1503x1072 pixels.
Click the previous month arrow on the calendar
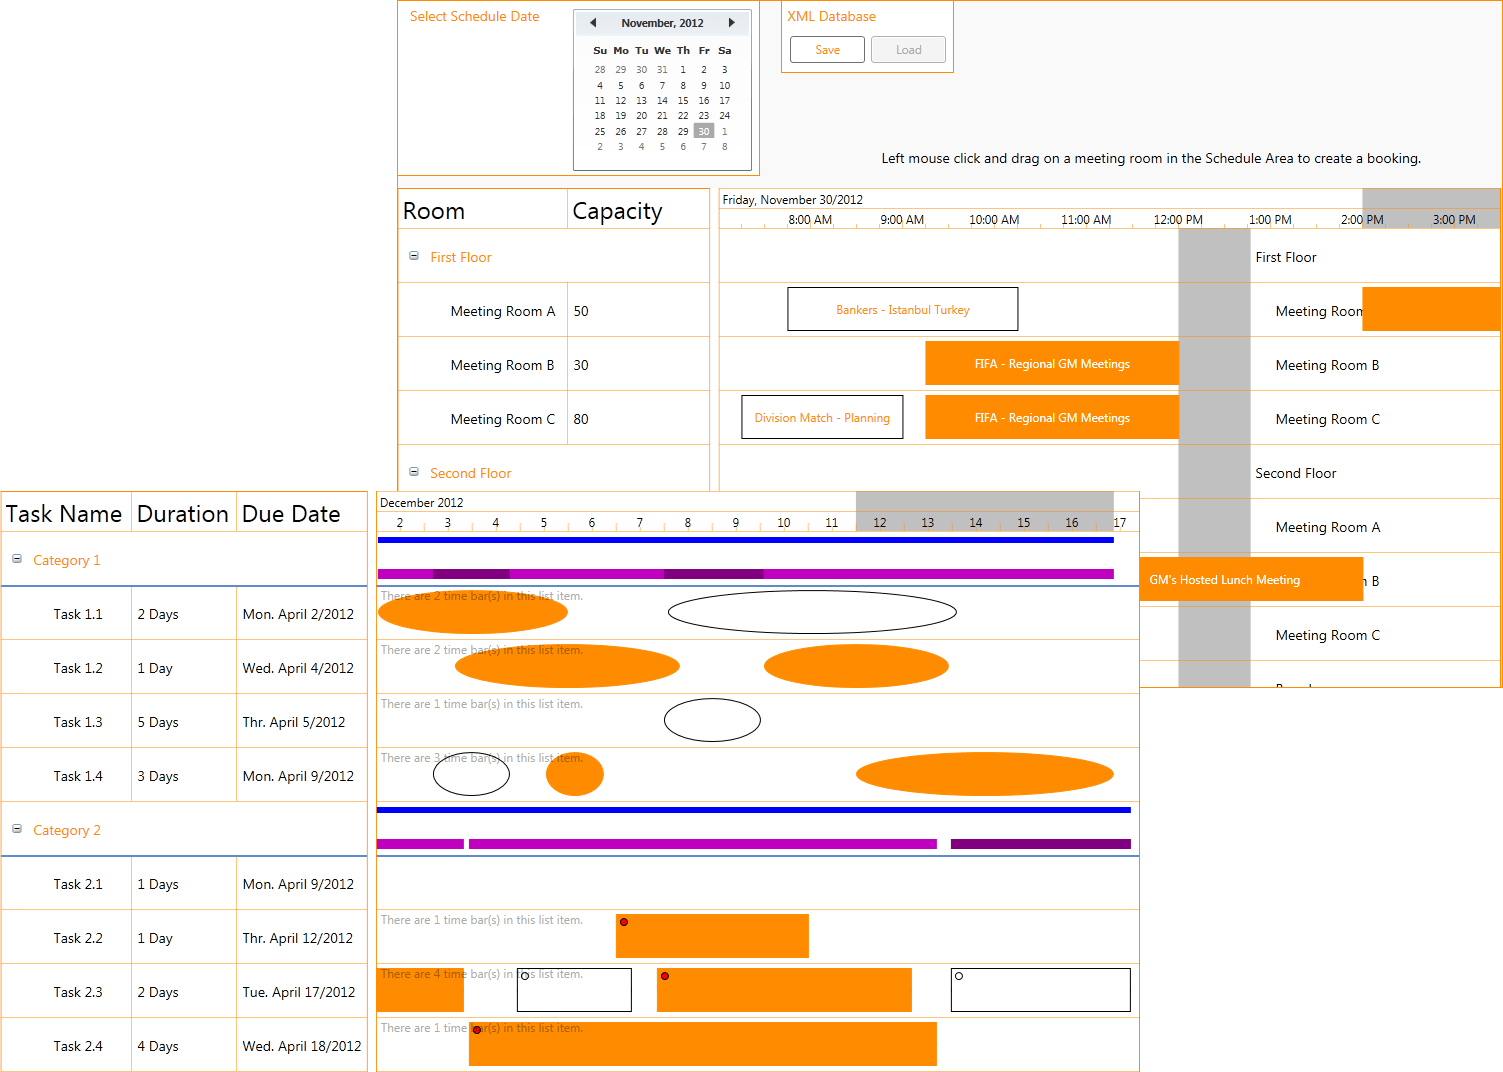(592, 22)
